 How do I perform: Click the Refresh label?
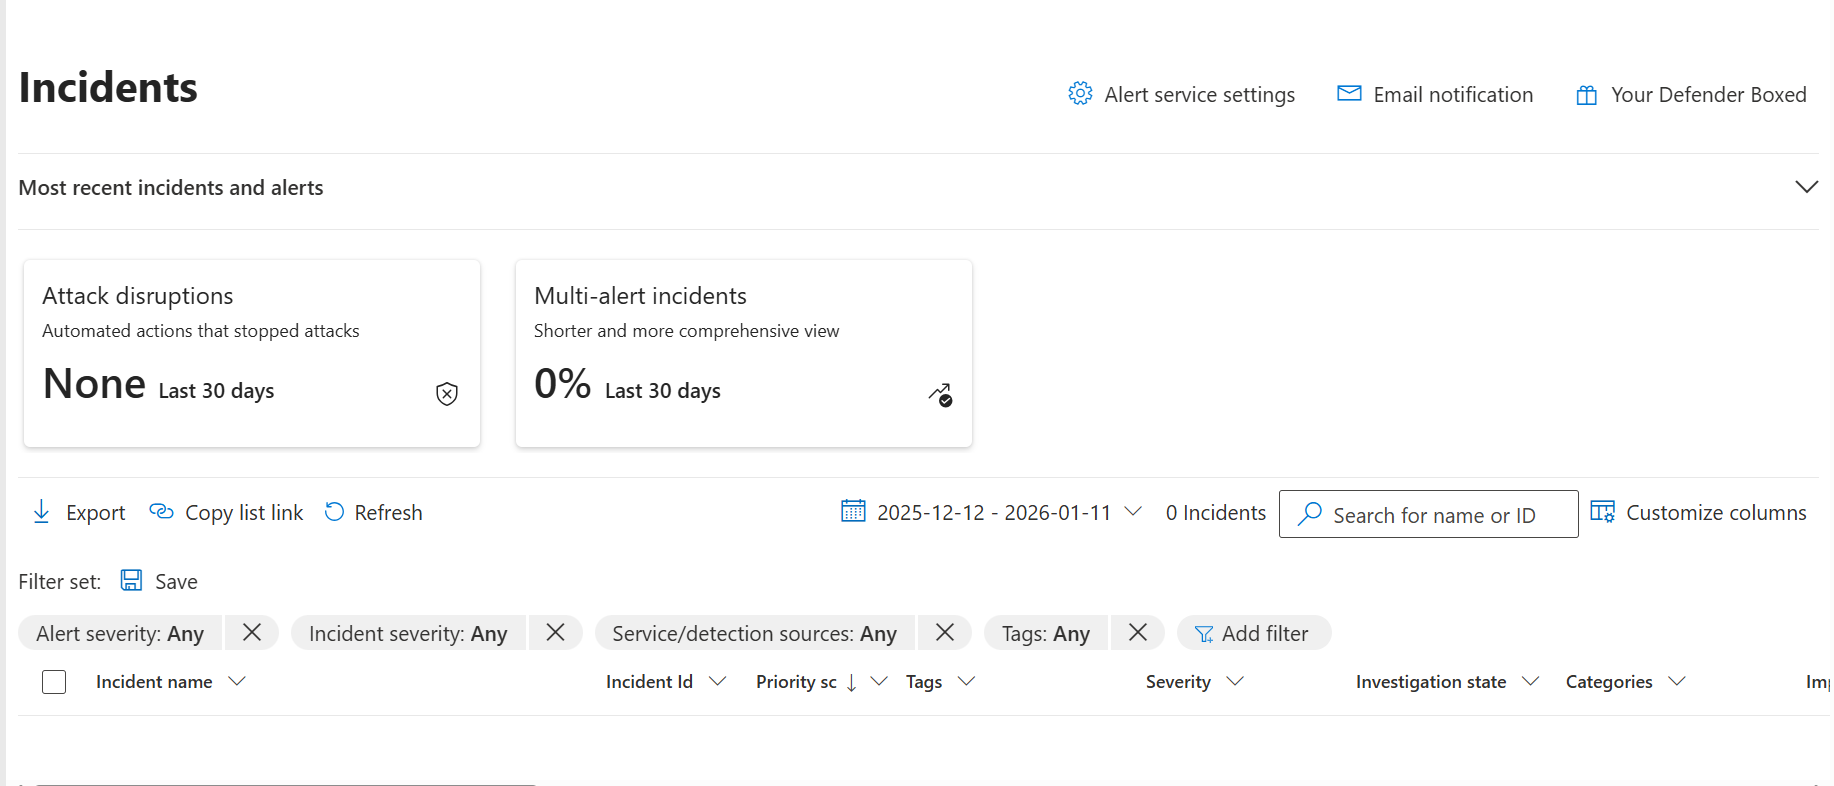click(389, 513)
